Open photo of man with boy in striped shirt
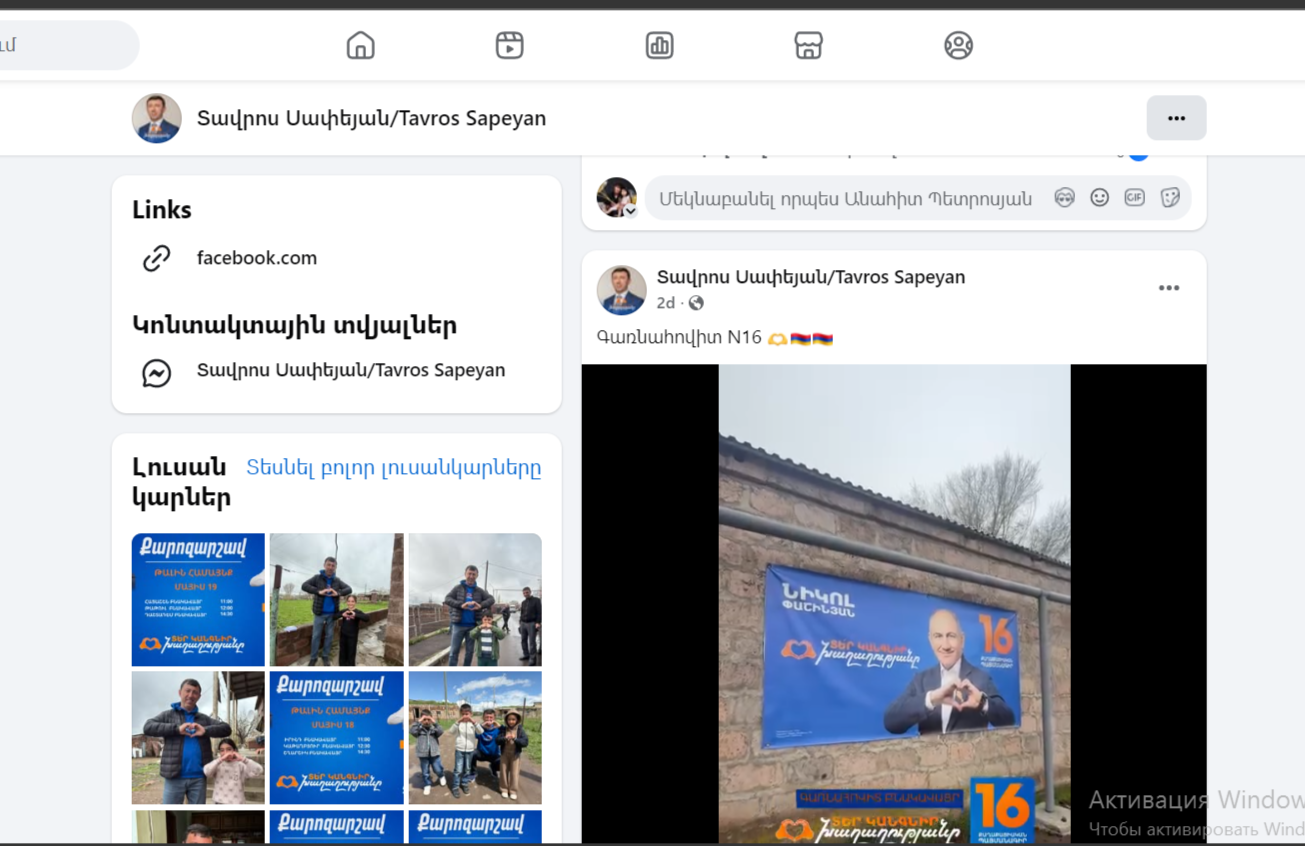 point(475,600)
